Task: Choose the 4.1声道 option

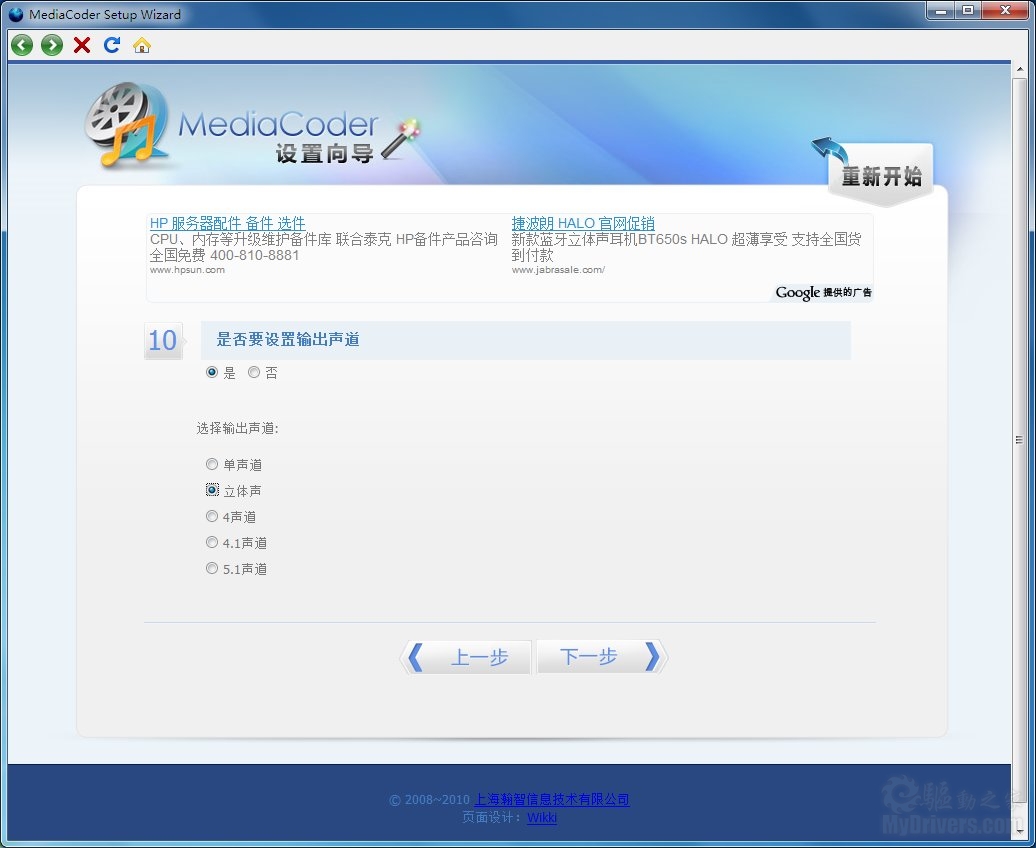Action: 211,542
